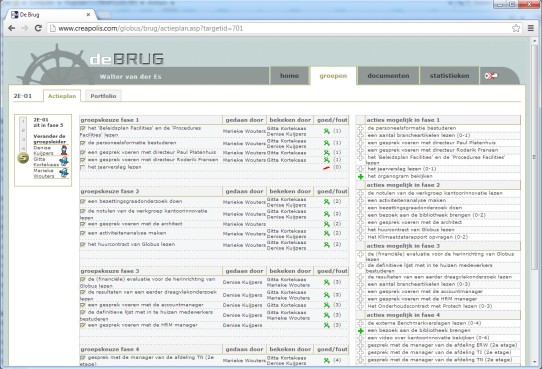Screen dimensions: 542x369
Task: Toggle checkbox for gesprek met directeur Roderik Fransen
Action: pos(82,160)
